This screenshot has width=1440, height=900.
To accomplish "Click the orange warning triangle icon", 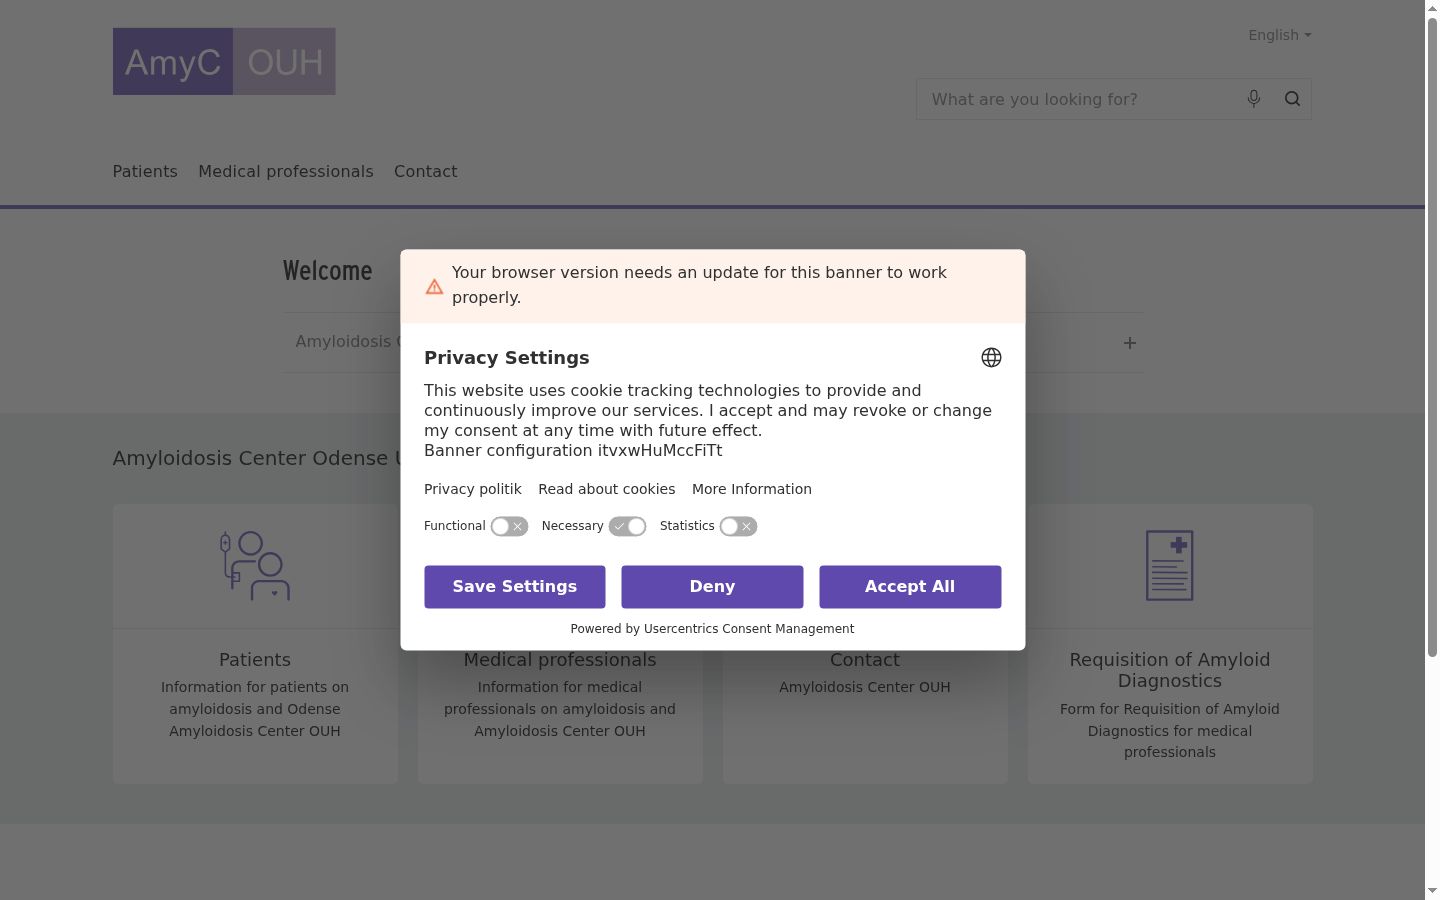I will [x=434, y=287].
